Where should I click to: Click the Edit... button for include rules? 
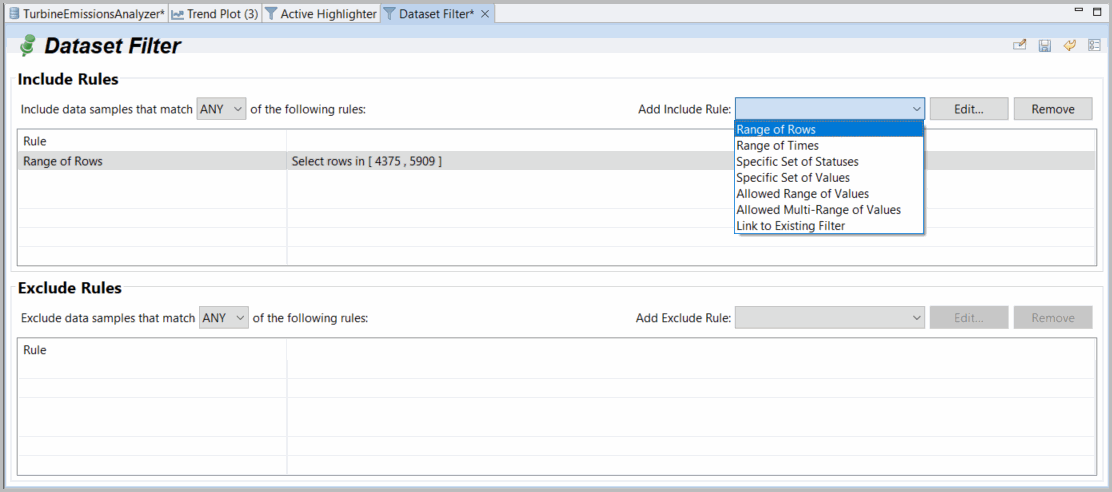[x=967, y=109]
